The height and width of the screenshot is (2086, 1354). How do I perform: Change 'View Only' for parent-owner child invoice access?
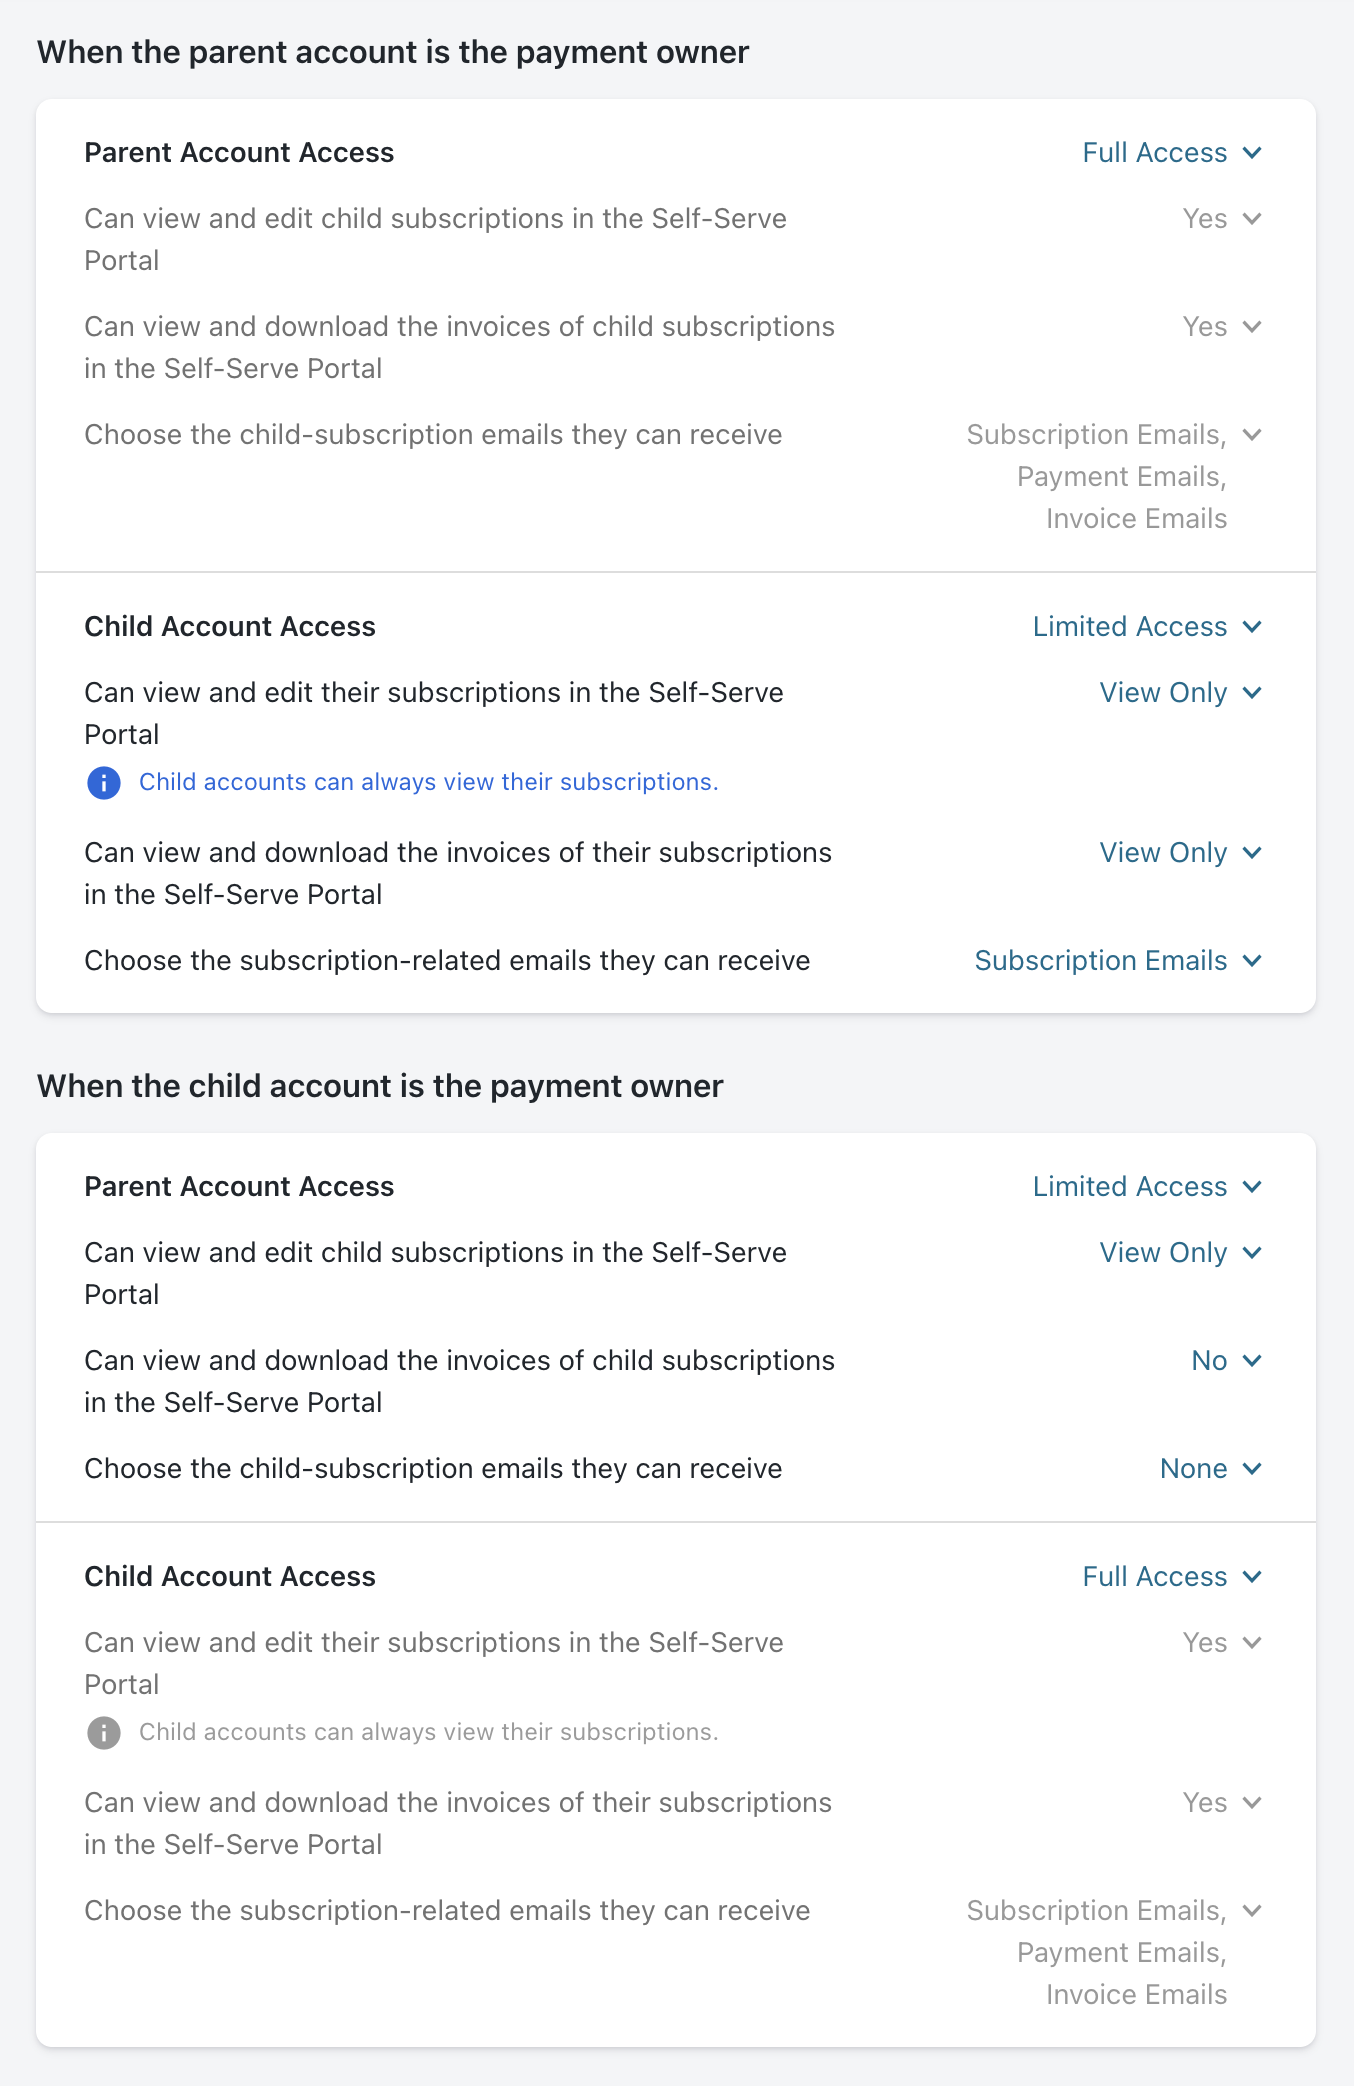[x=1180, y=853]
